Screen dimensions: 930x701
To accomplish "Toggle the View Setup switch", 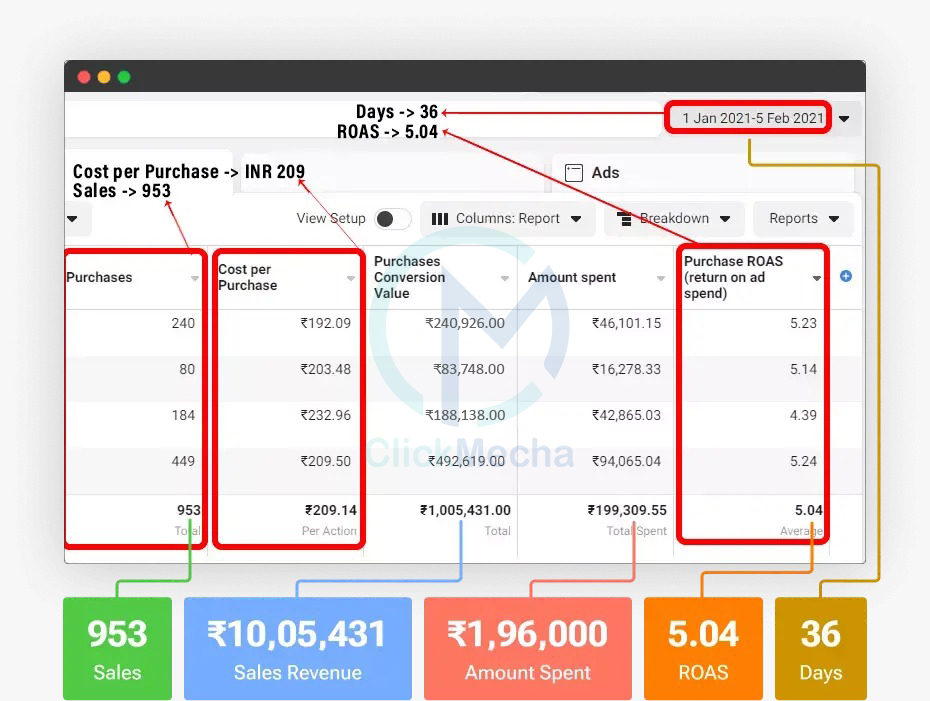I will [x=392, y=219].
